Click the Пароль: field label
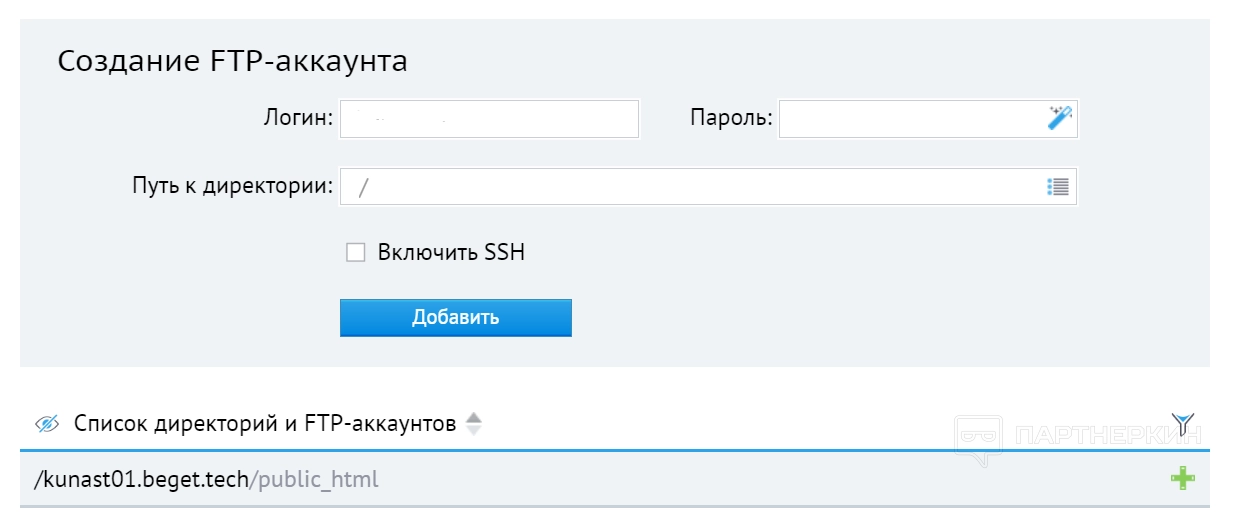The width and height of the screenshot is (1253, 520). (731, 118)
